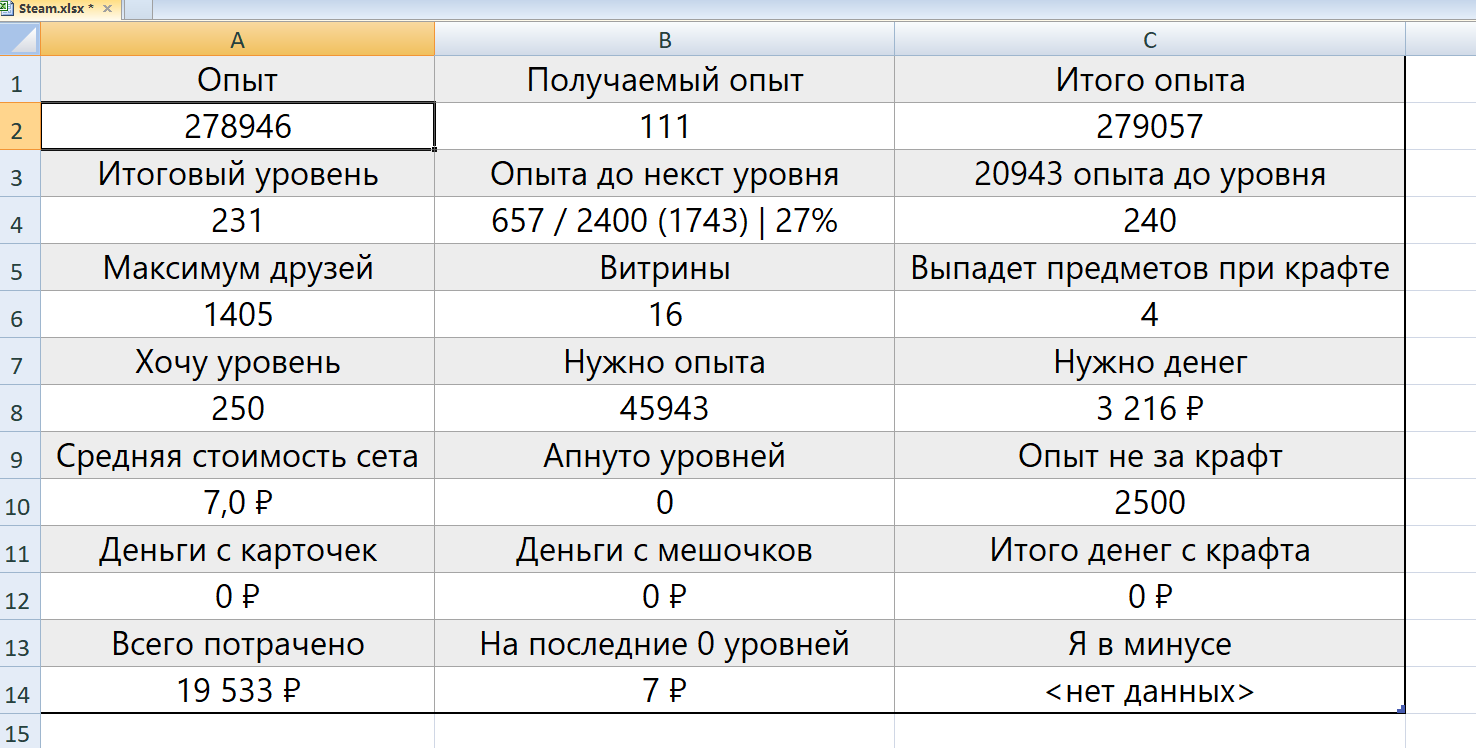
Task: Select the '<нет данных>' cell
Action: click(1150, 690)
